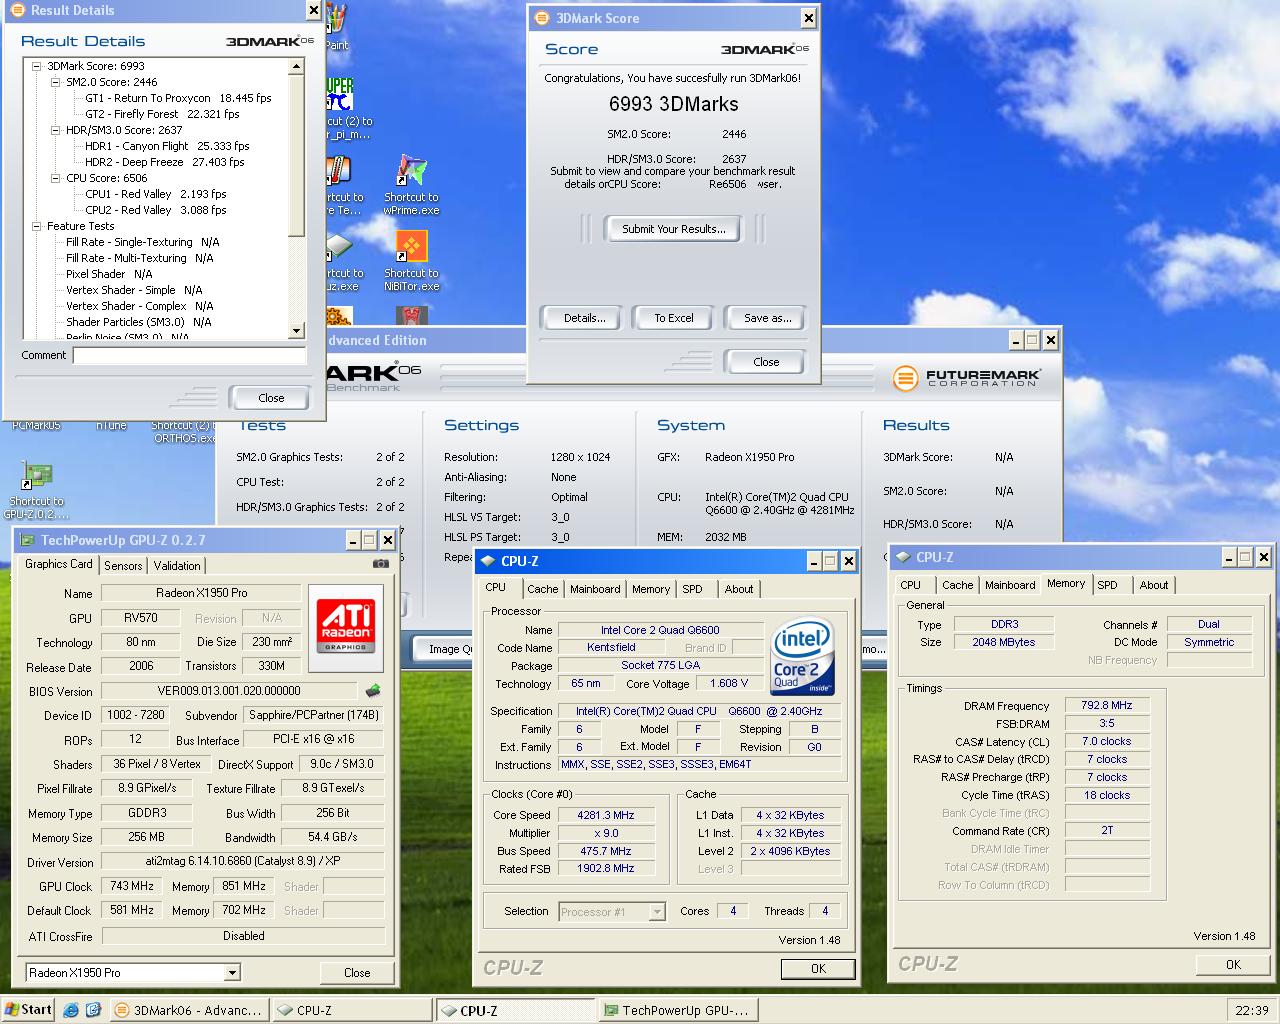The height and width of the screenshot is (1024, 1280).
Task: Select the Pixel Shader N/A row
Action: (x=109, y=274)
